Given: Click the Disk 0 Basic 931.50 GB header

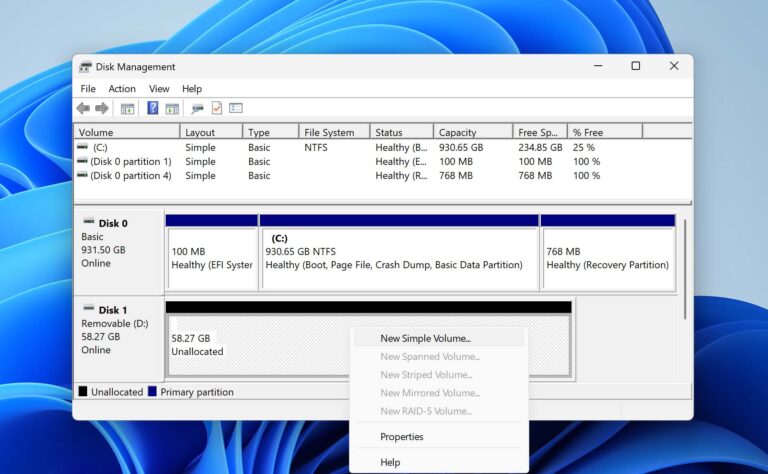Looking at the screenshot, I should 119,252.
